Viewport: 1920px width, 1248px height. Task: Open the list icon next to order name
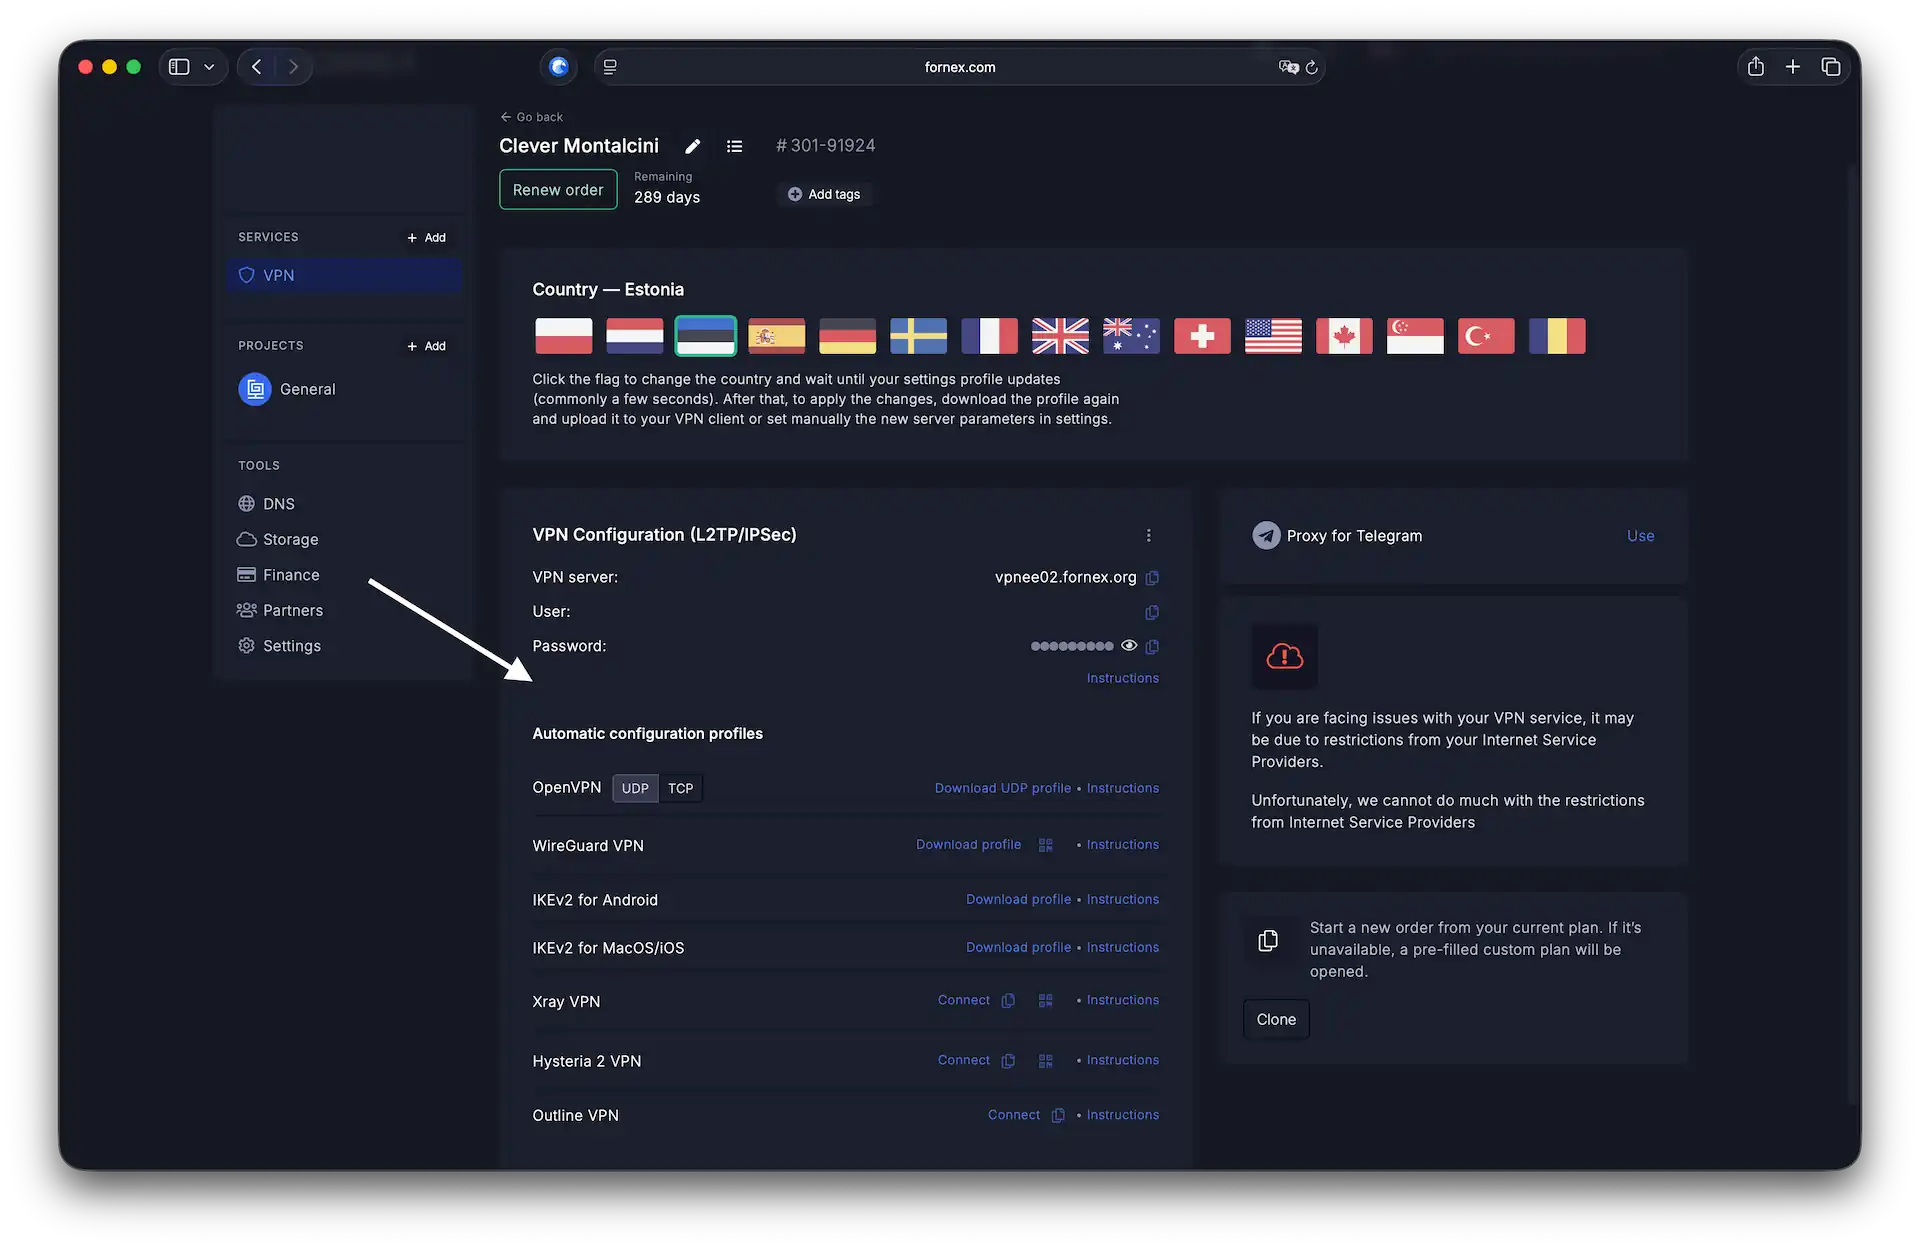click(x=734, y=146)
